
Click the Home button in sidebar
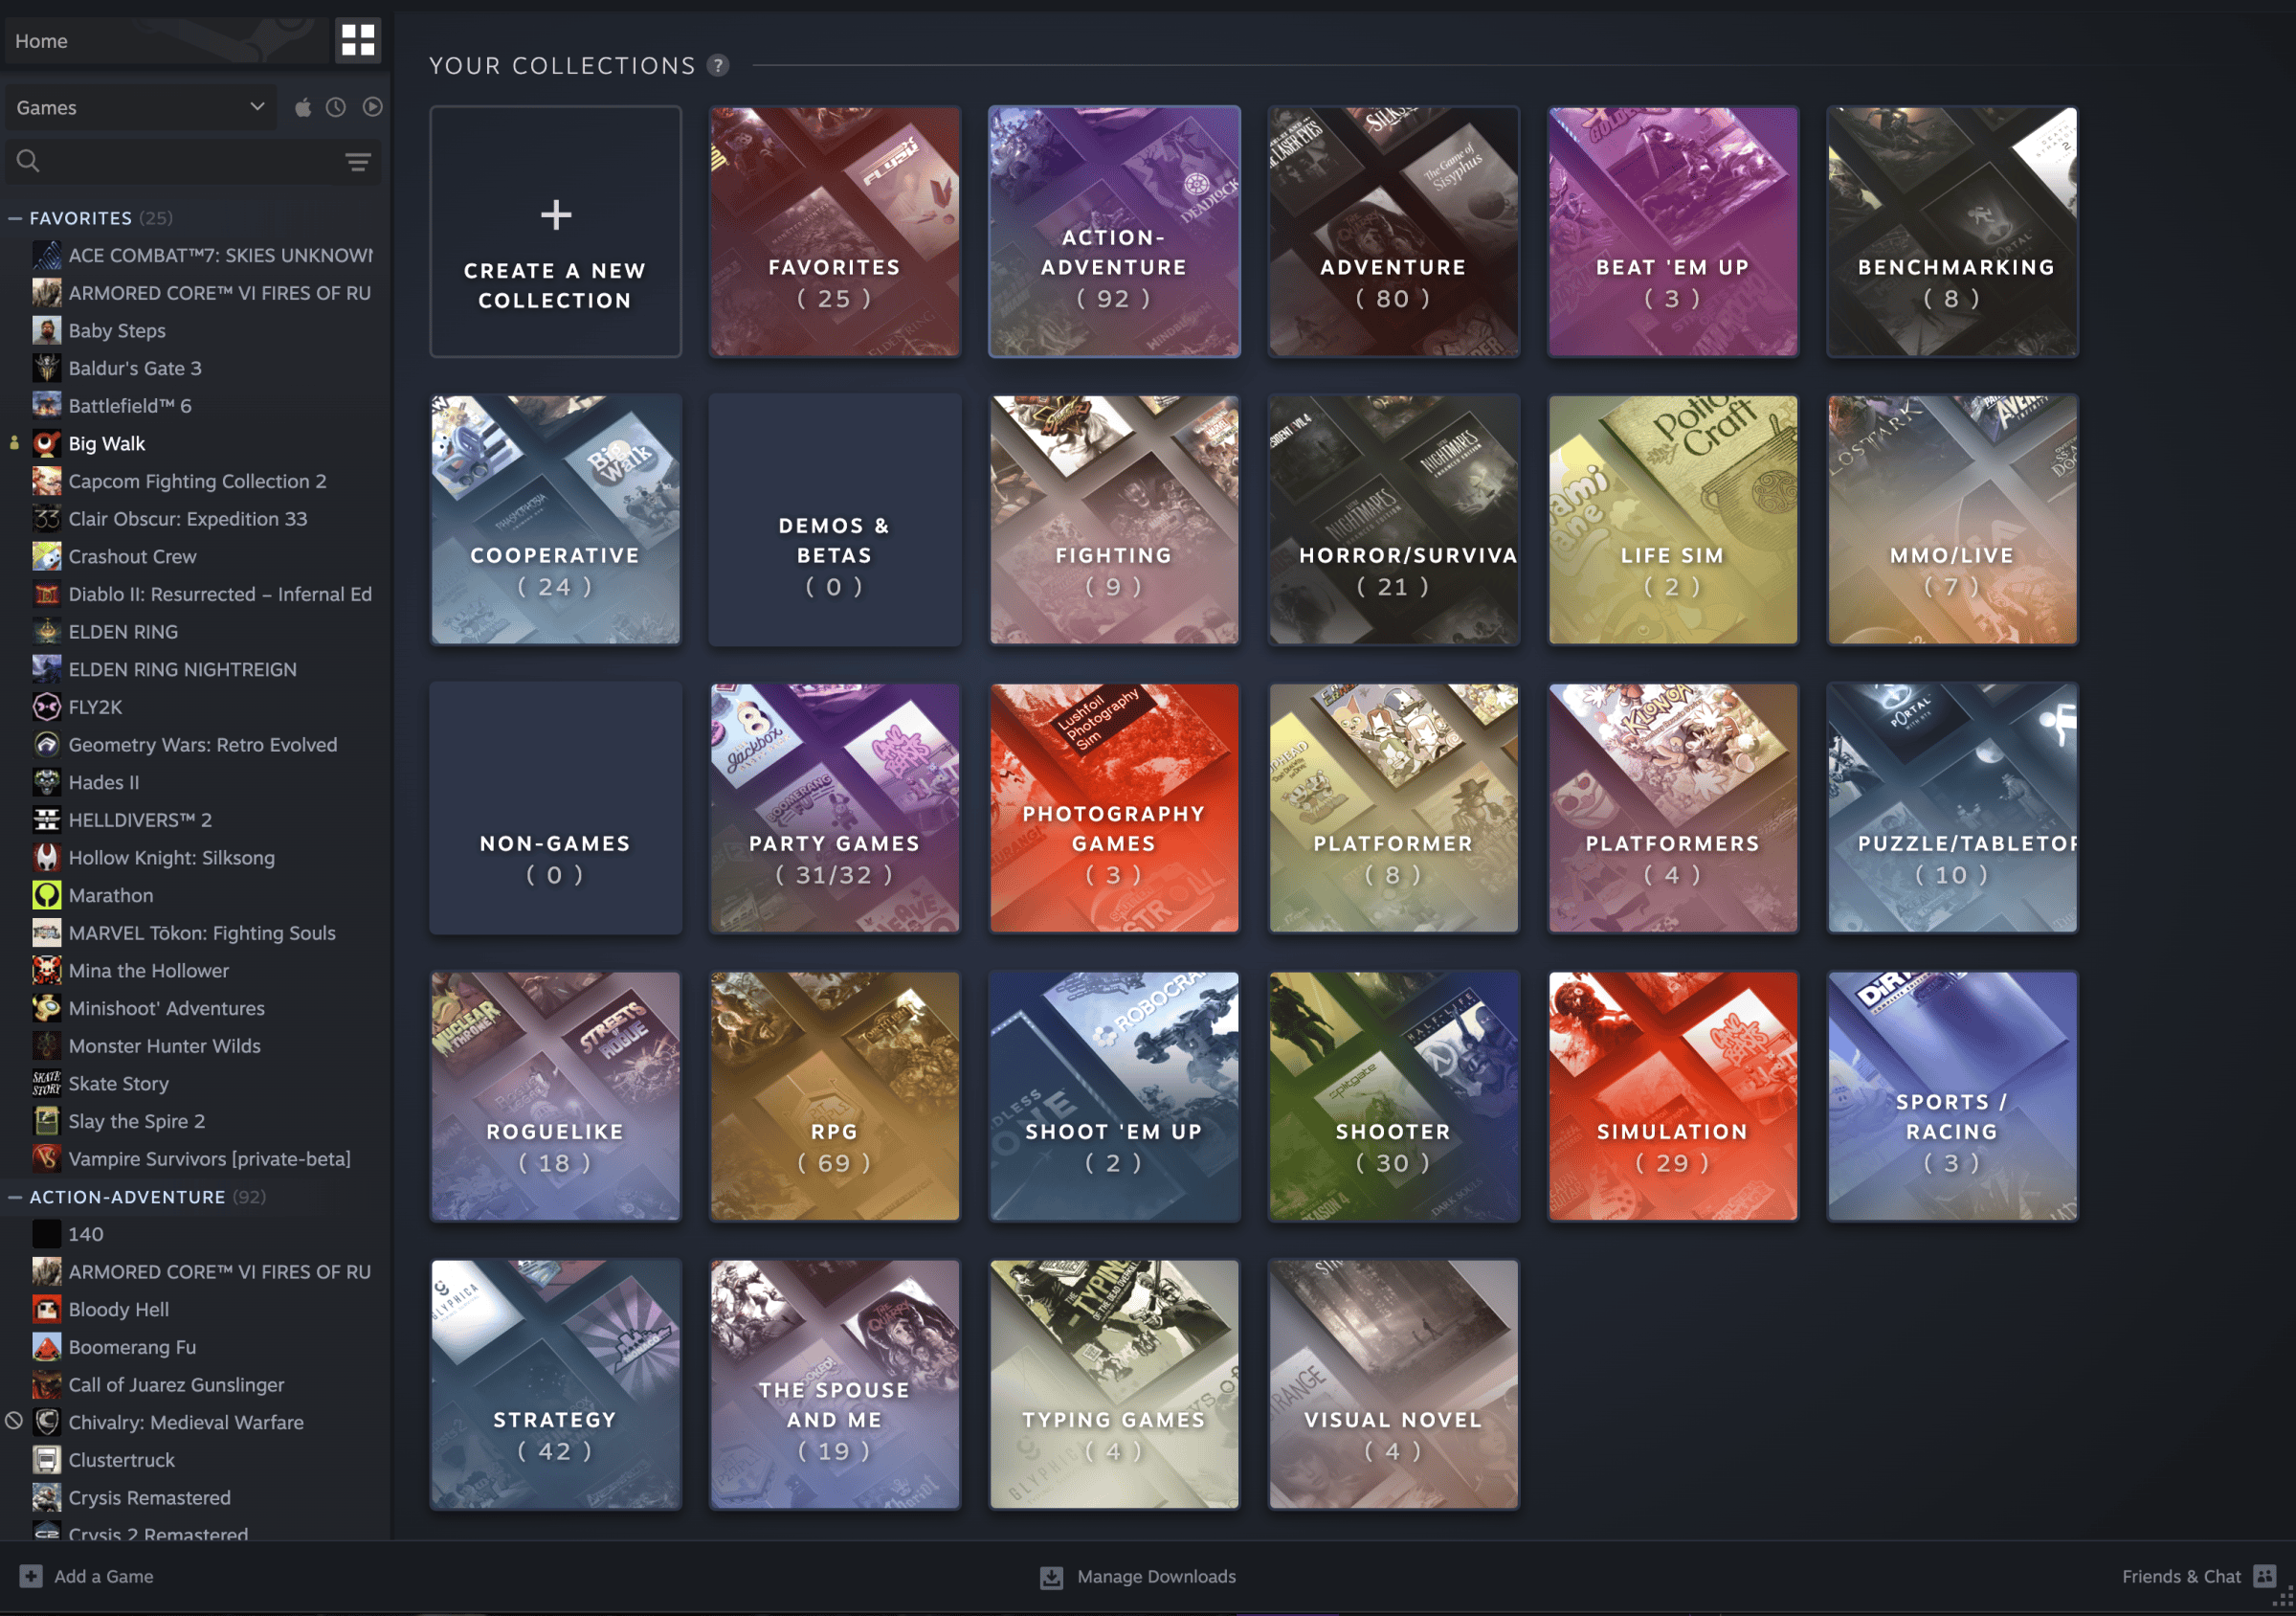pos(166,41)
